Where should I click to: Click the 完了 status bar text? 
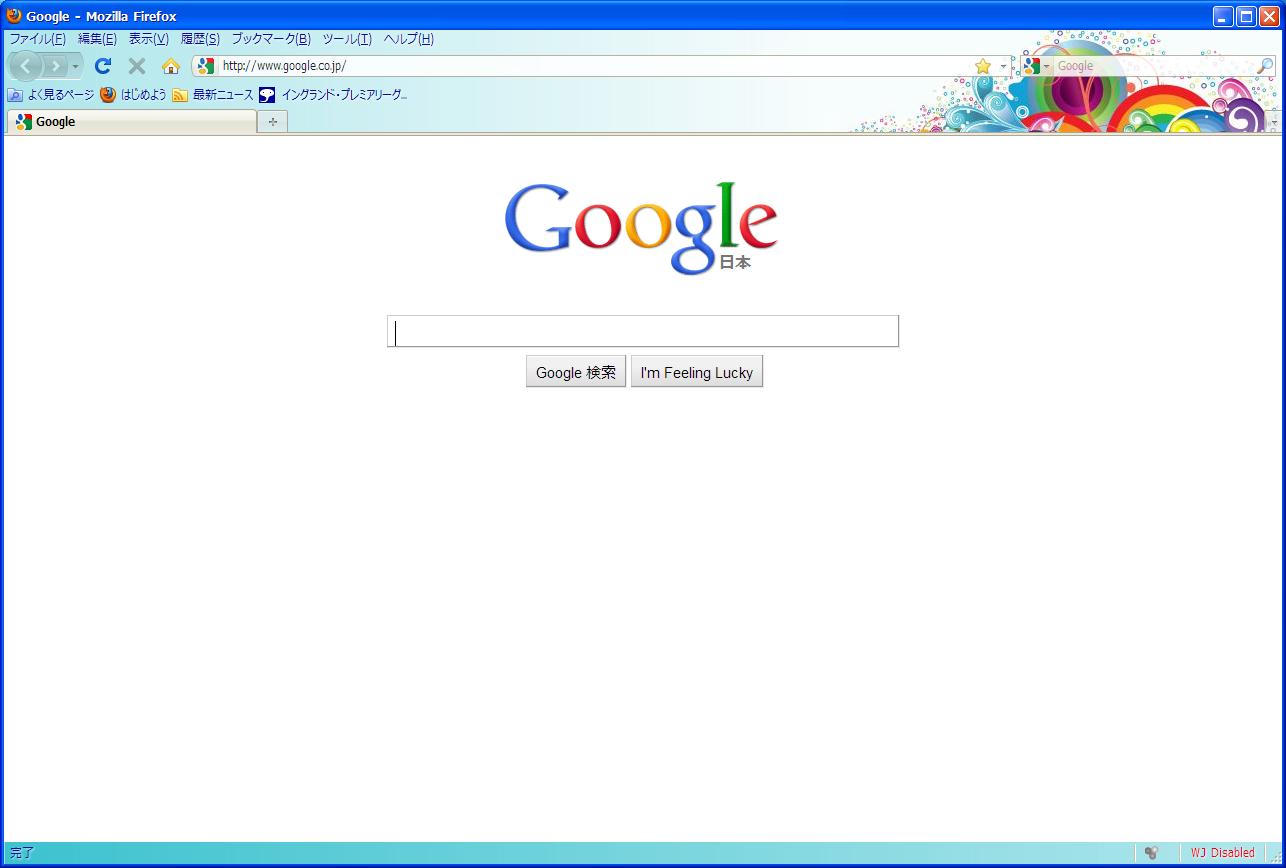pos(22,853)
